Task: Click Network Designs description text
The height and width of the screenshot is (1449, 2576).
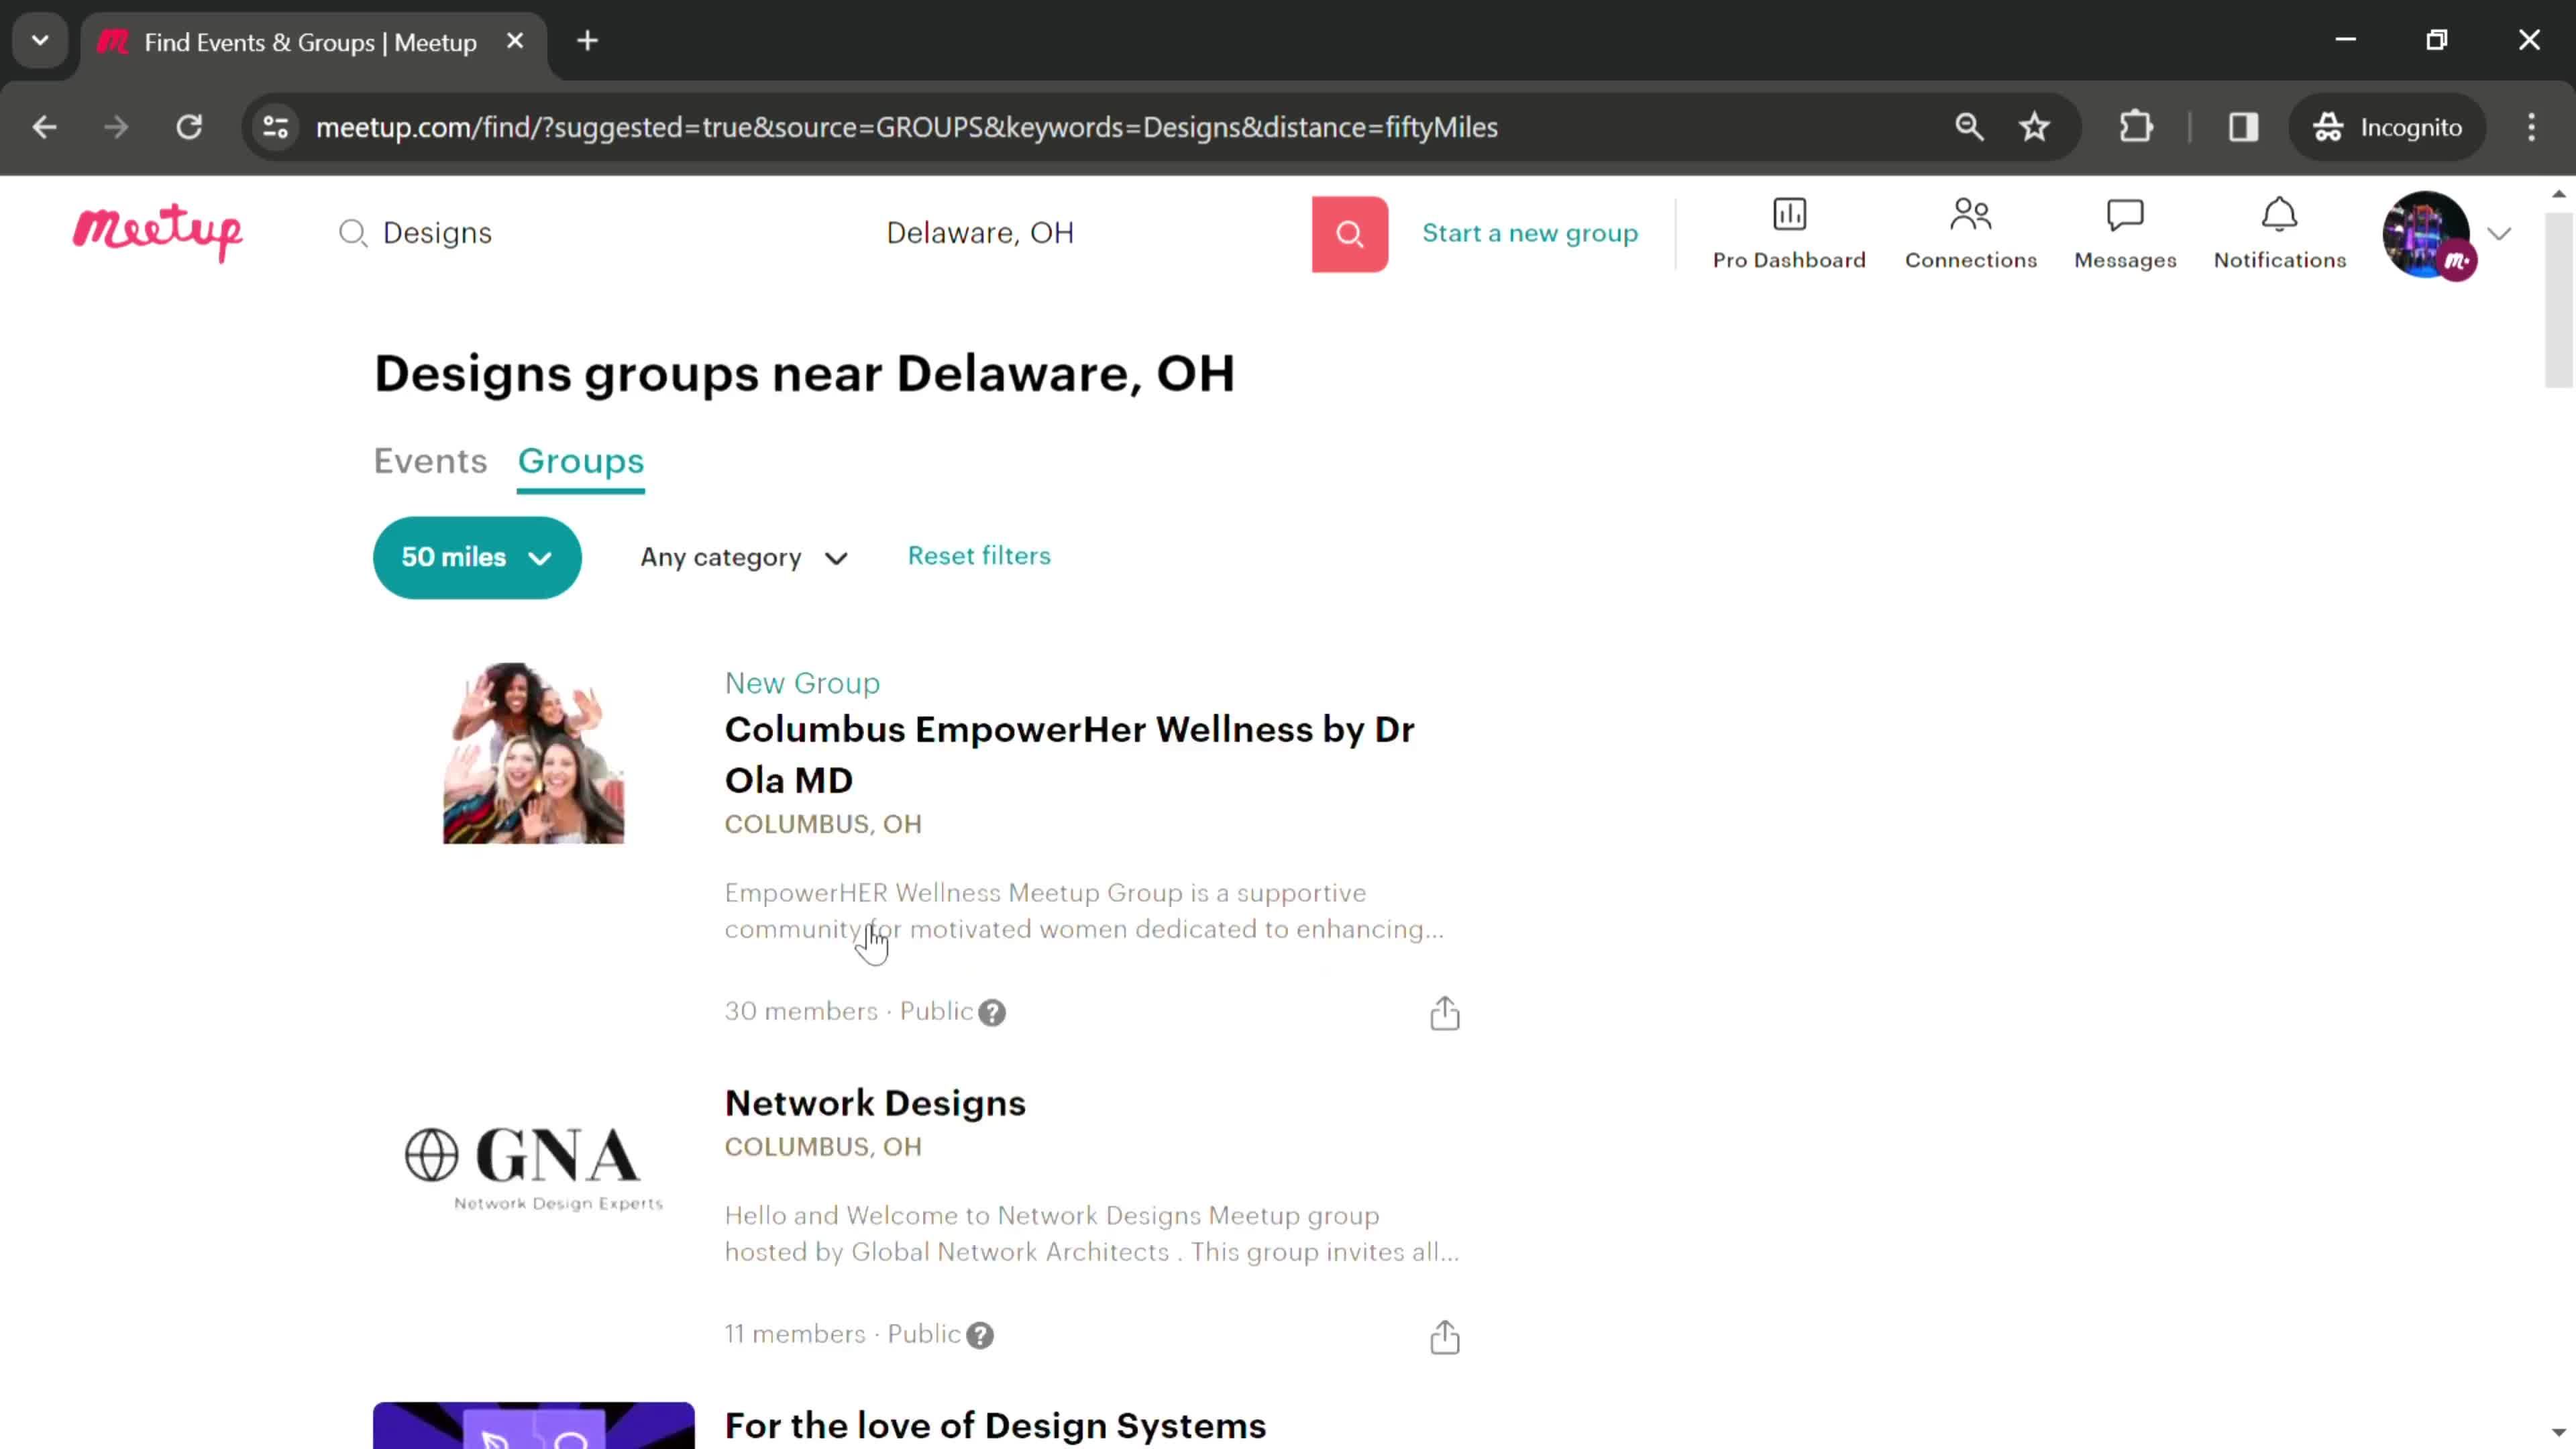Action: tap(1091, 1234)
